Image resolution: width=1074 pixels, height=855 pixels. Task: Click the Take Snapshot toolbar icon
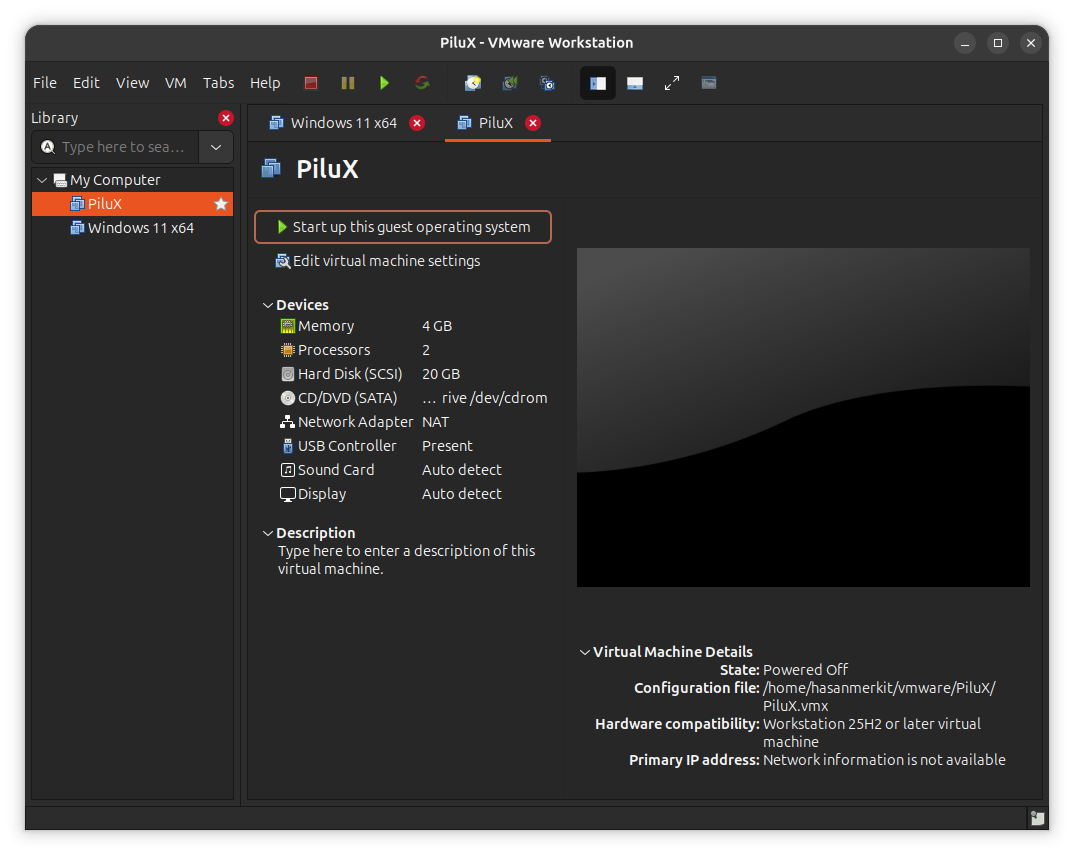[x=473, y=83]
